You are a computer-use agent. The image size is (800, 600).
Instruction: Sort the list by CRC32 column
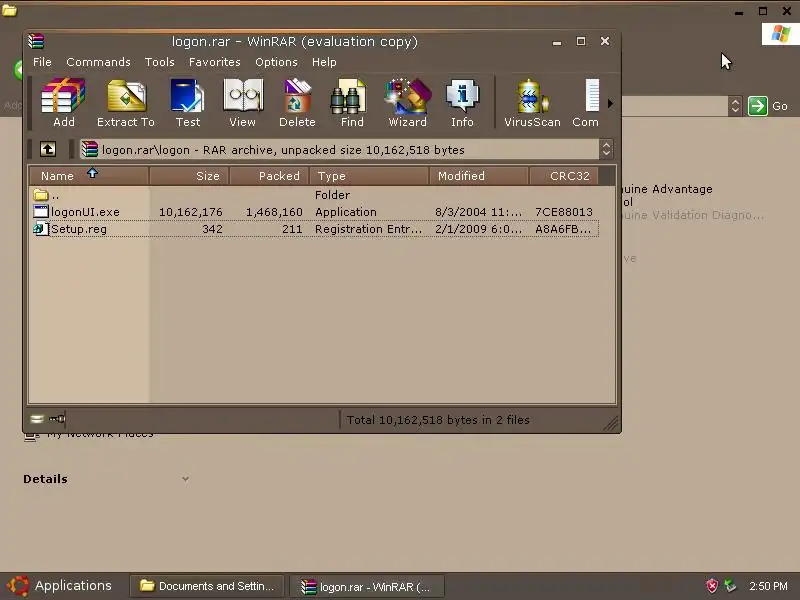[564, 176]
